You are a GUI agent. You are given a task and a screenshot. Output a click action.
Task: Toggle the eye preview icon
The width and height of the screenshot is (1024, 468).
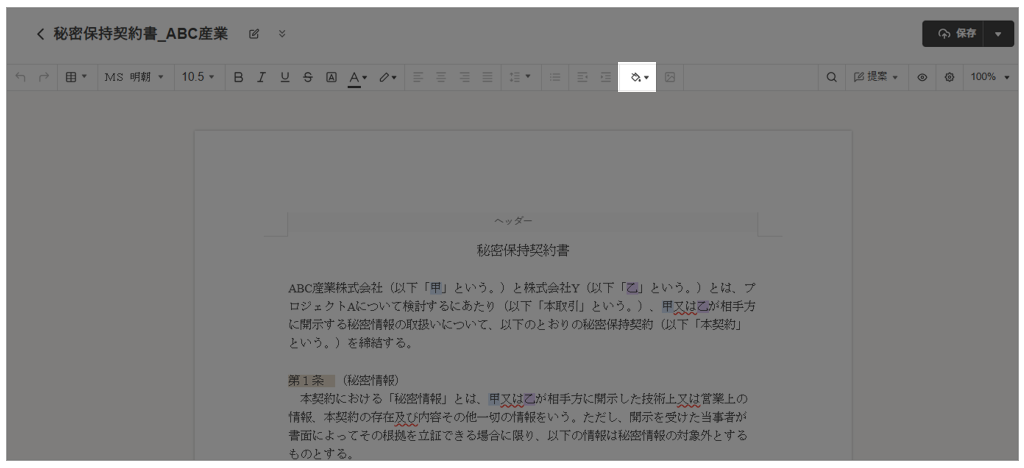[922, 77]
